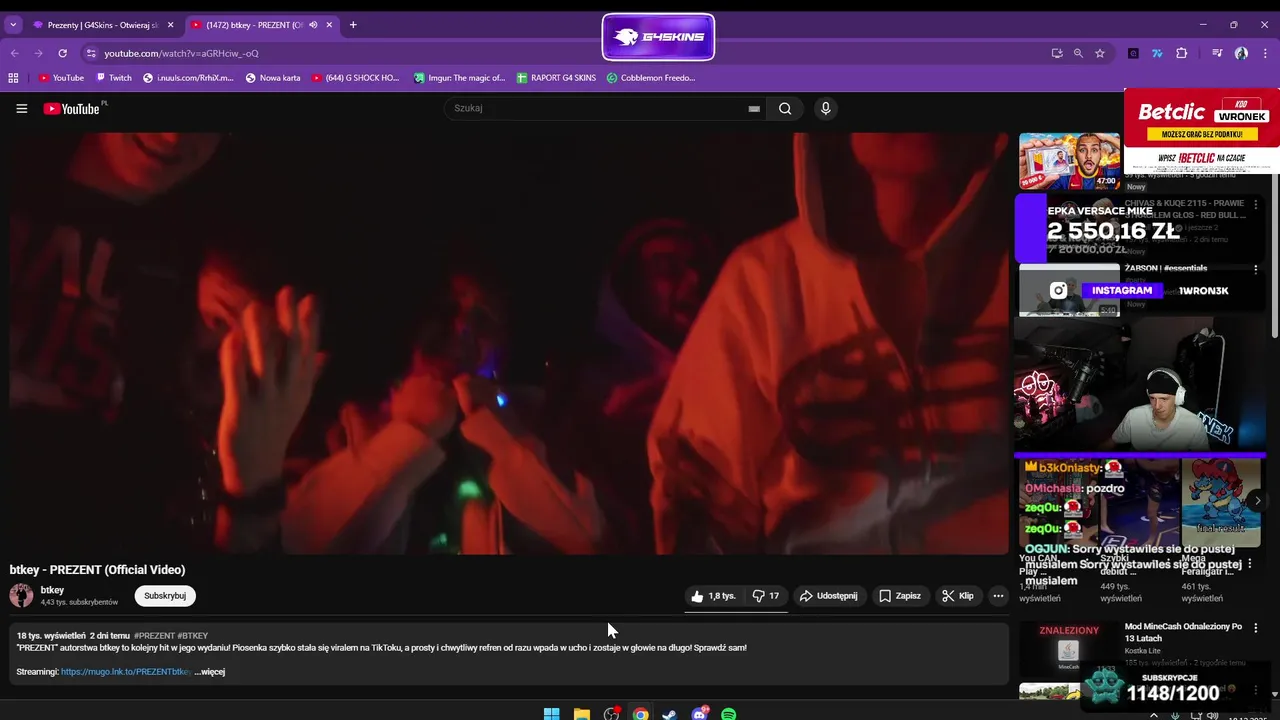Open the zoom magnifier icon in address bar
The image size is (1280, 720).
pyautogui.click(x=1078, y=53)
